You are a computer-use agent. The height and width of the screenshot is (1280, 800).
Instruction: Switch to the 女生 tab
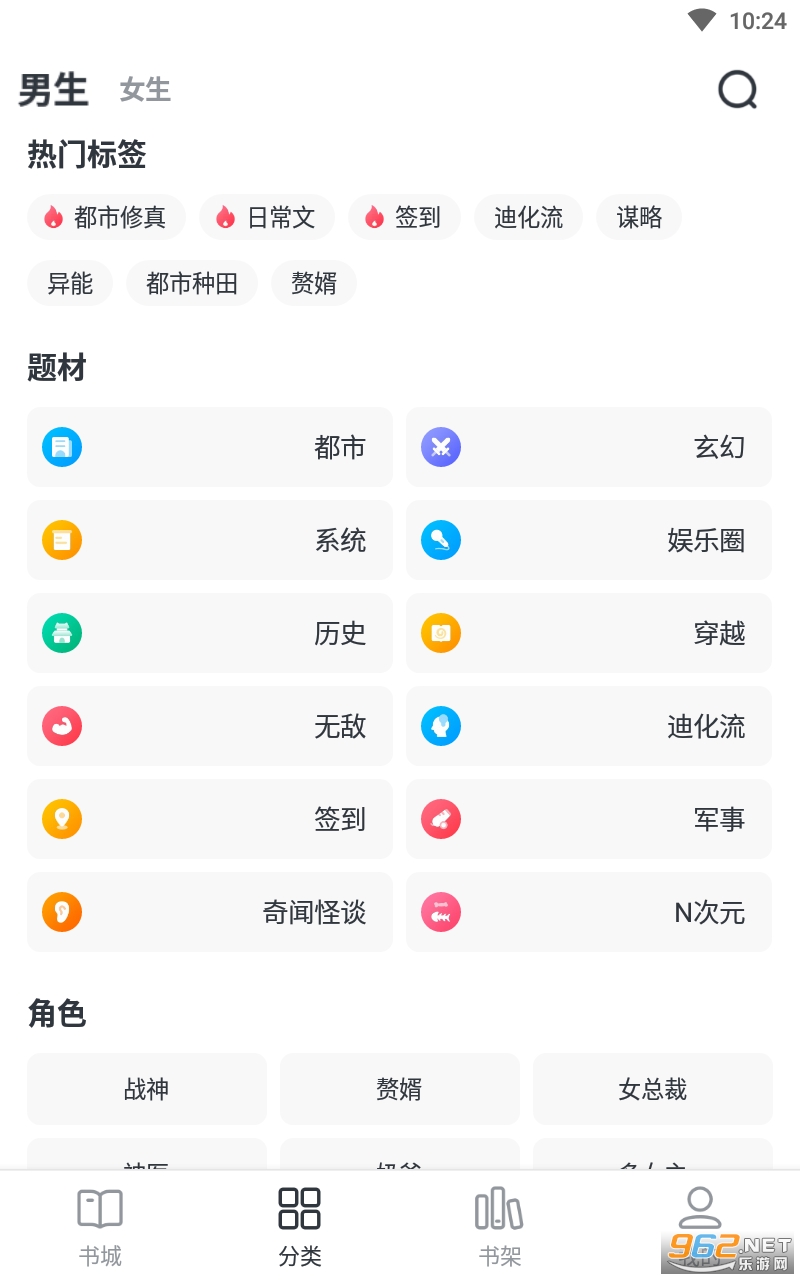coord(145,90)
